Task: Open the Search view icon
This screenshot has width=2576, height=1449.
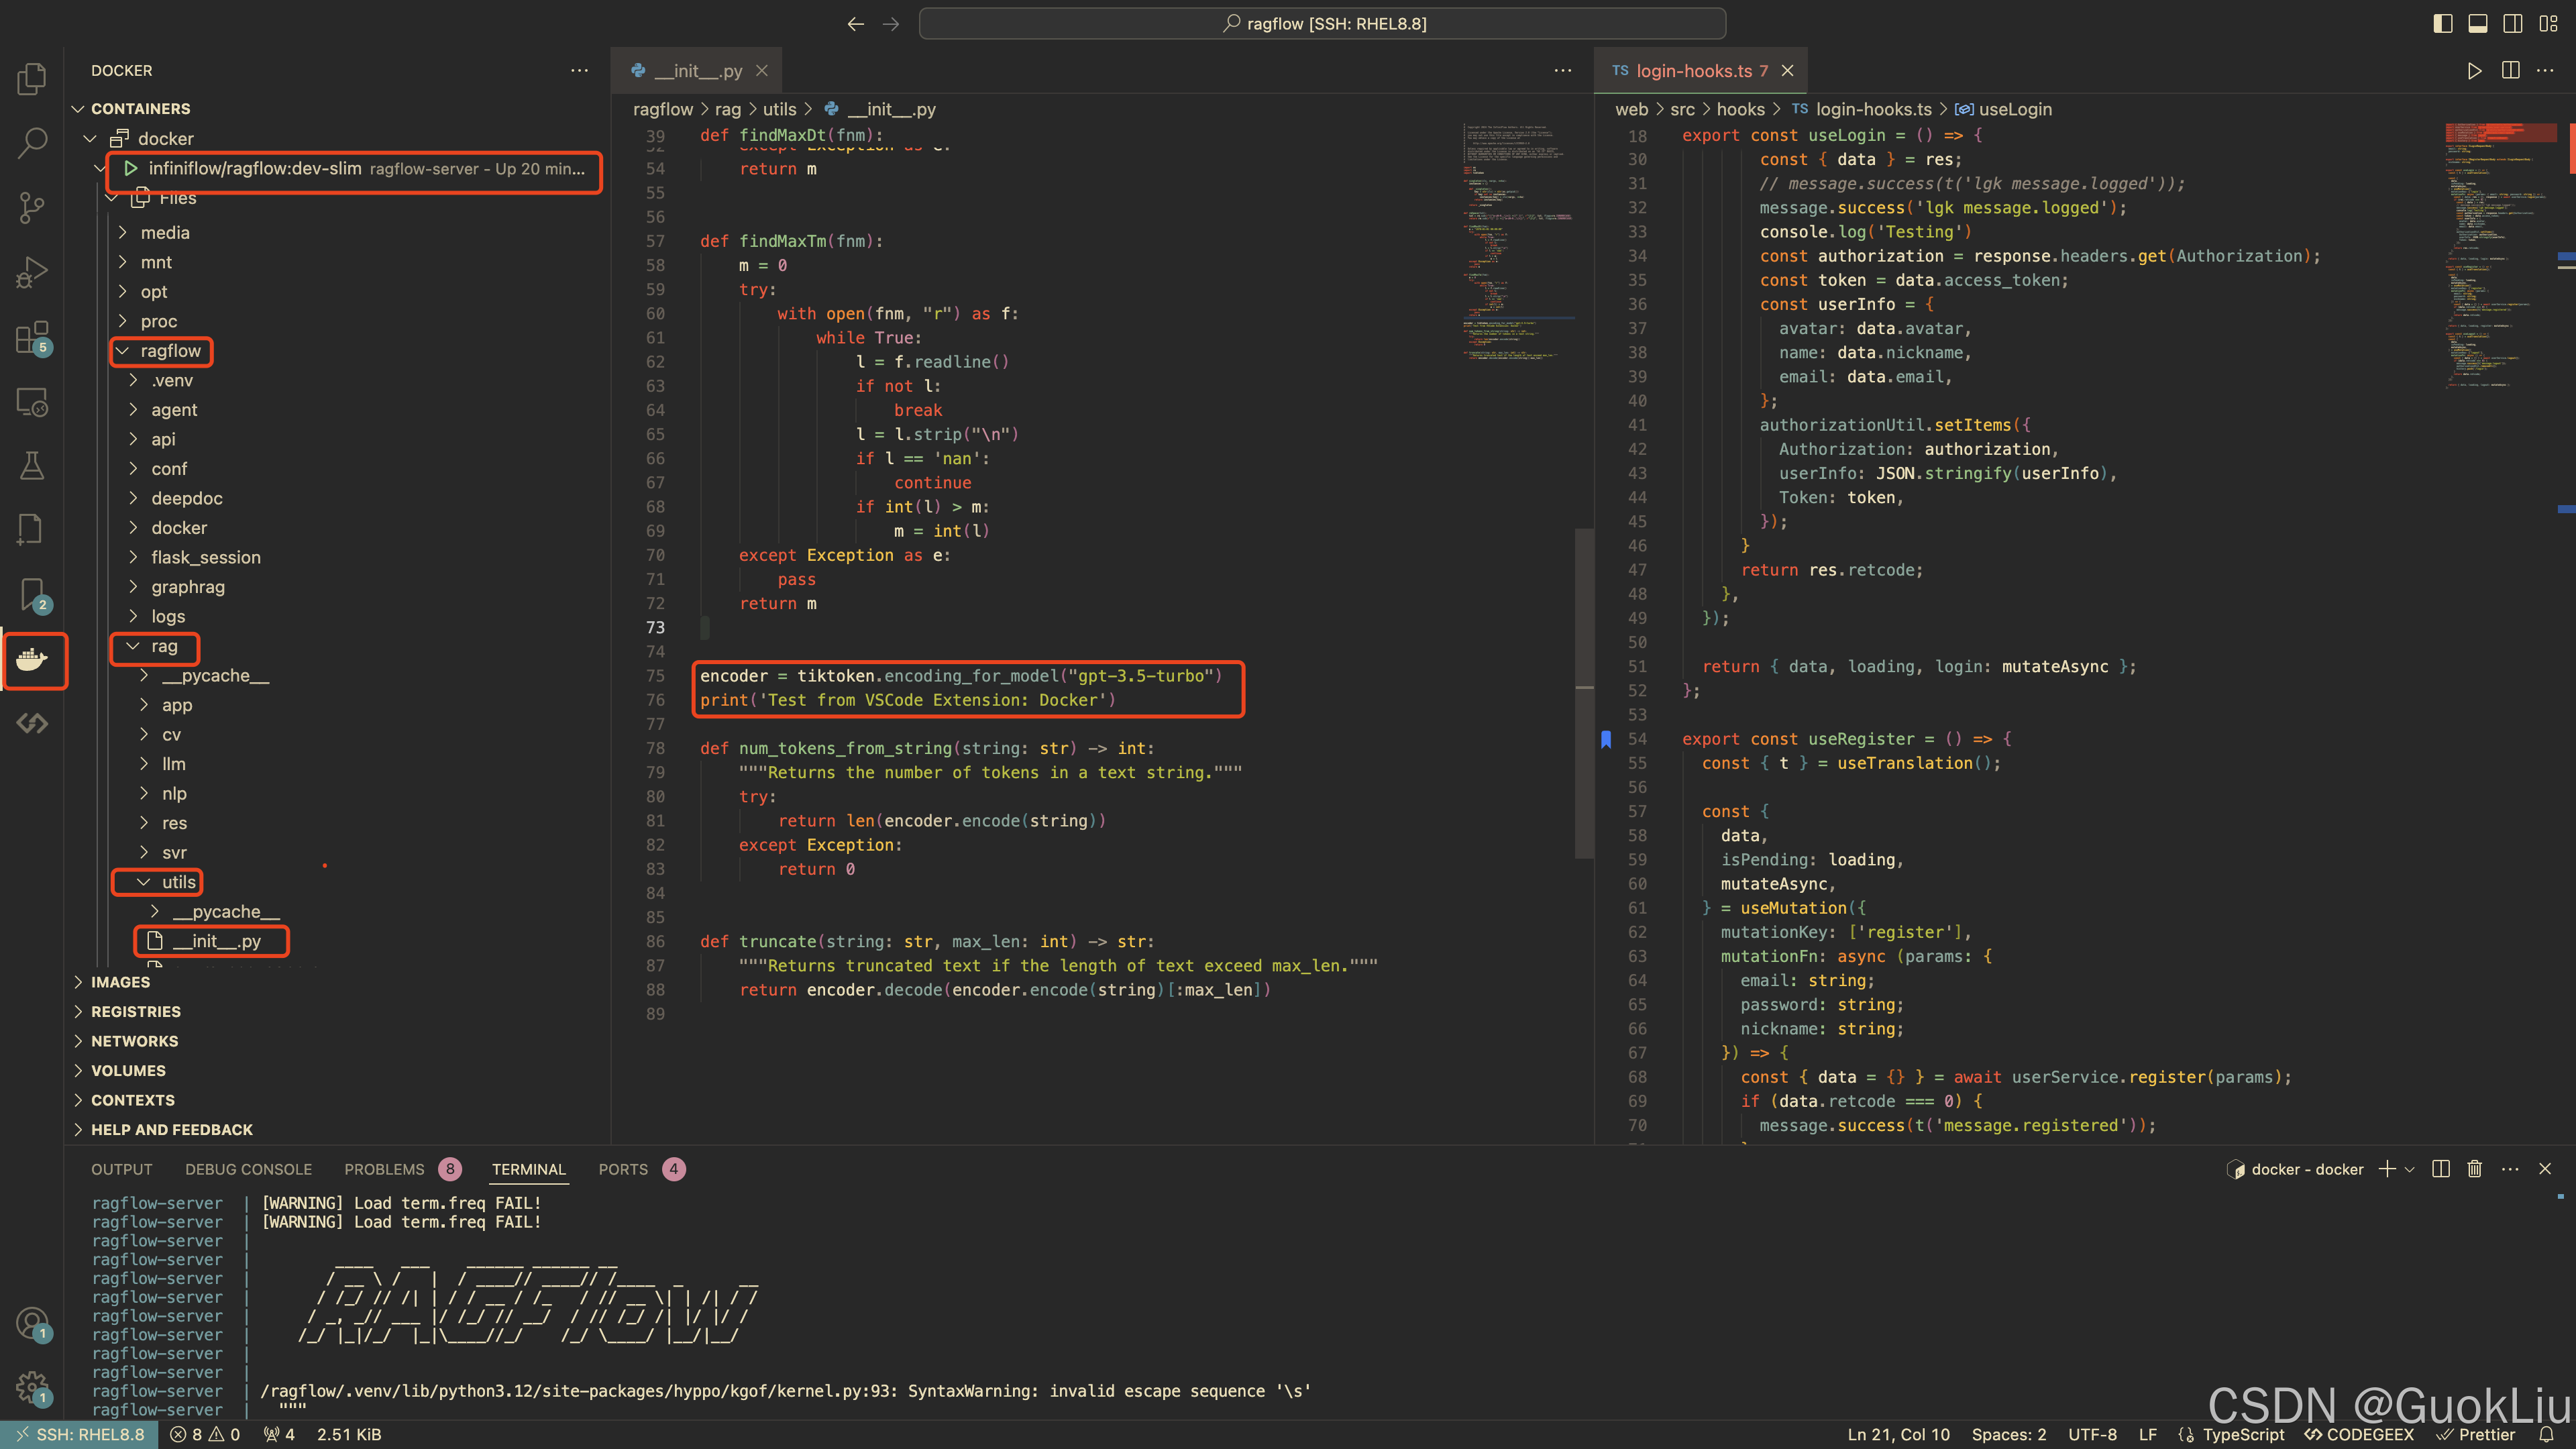Action: tap(32, 143)
